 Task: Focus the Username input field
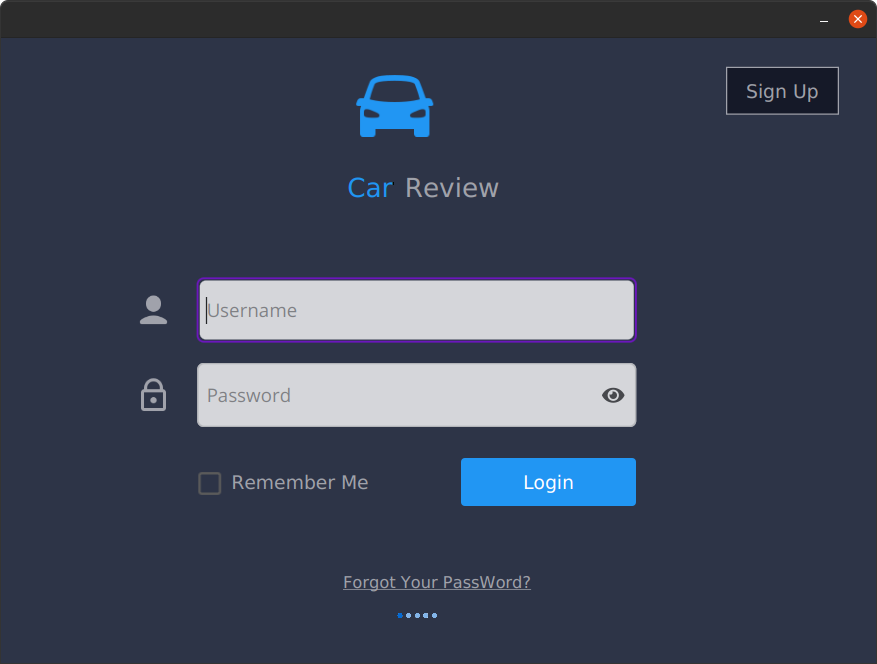(417, 310)
